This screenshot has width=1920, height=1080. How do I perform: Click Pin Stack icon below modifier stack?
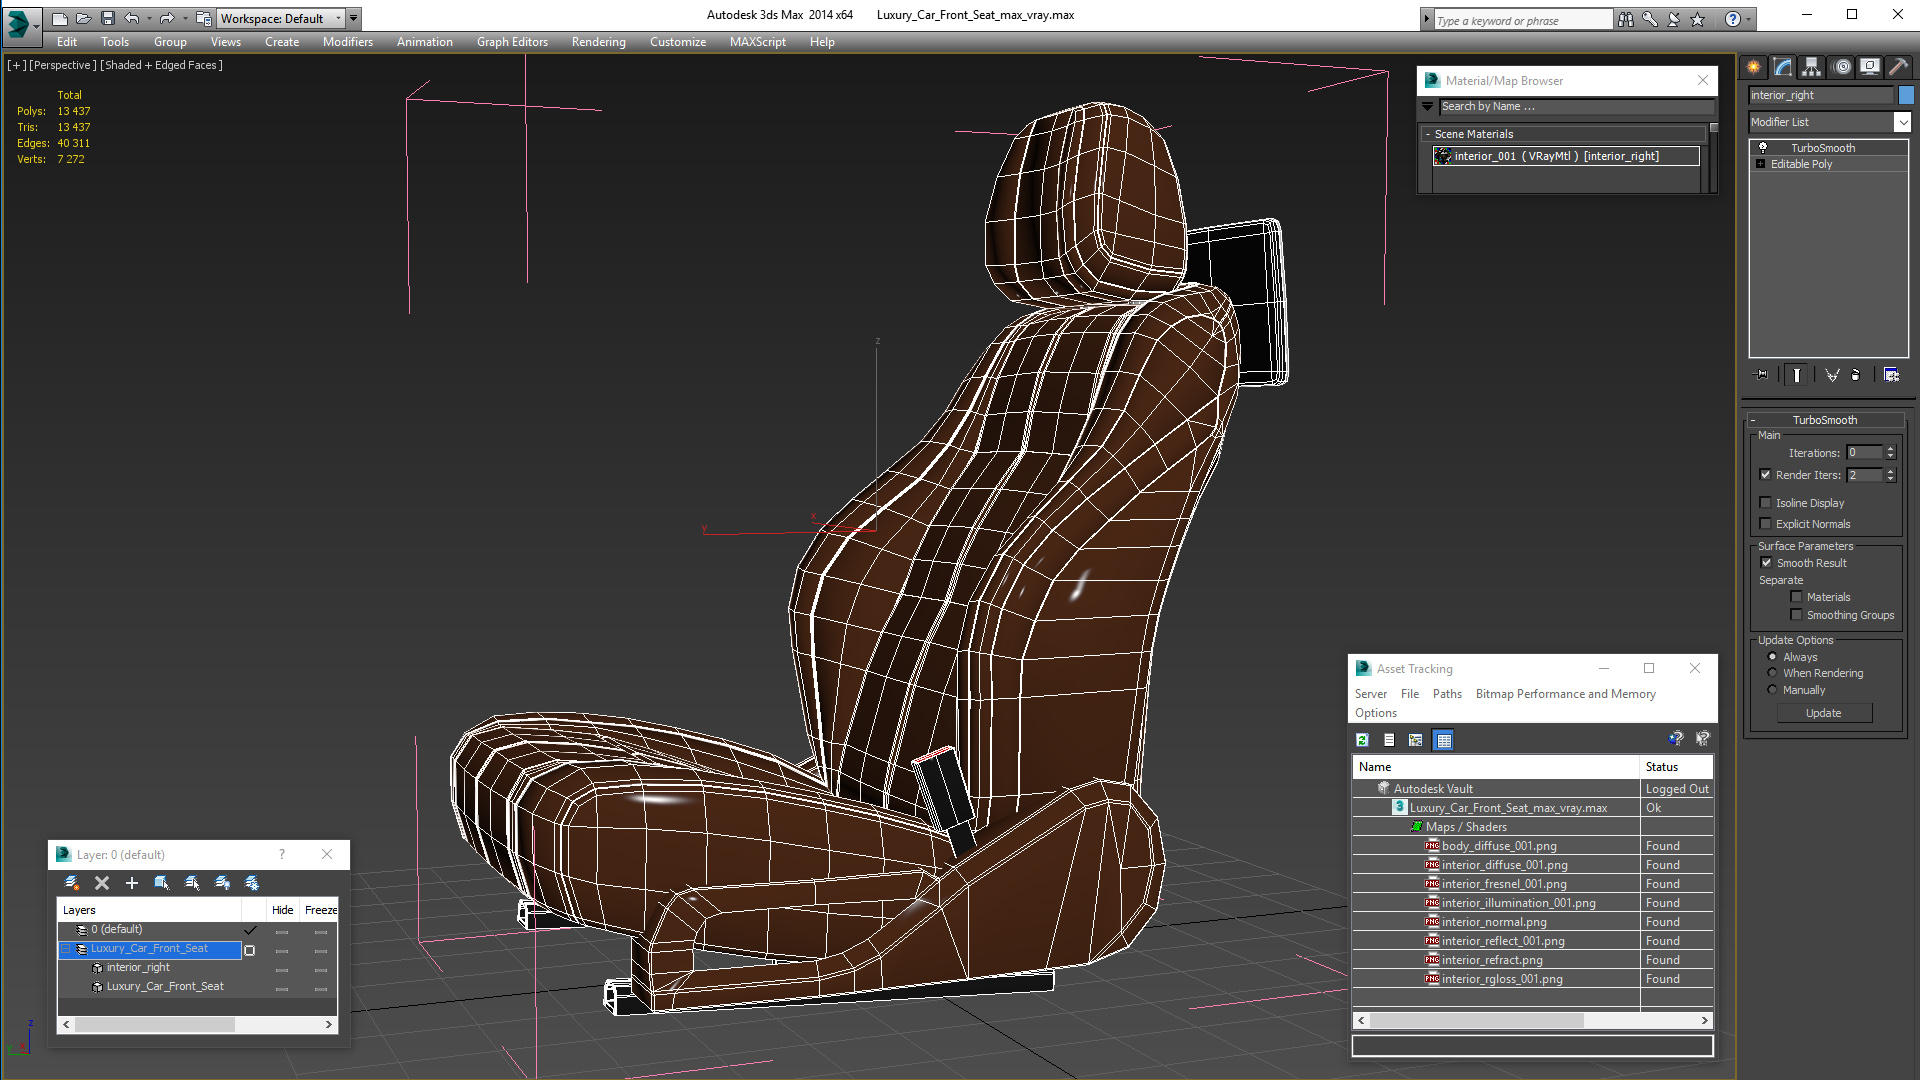coord(1762,375)
